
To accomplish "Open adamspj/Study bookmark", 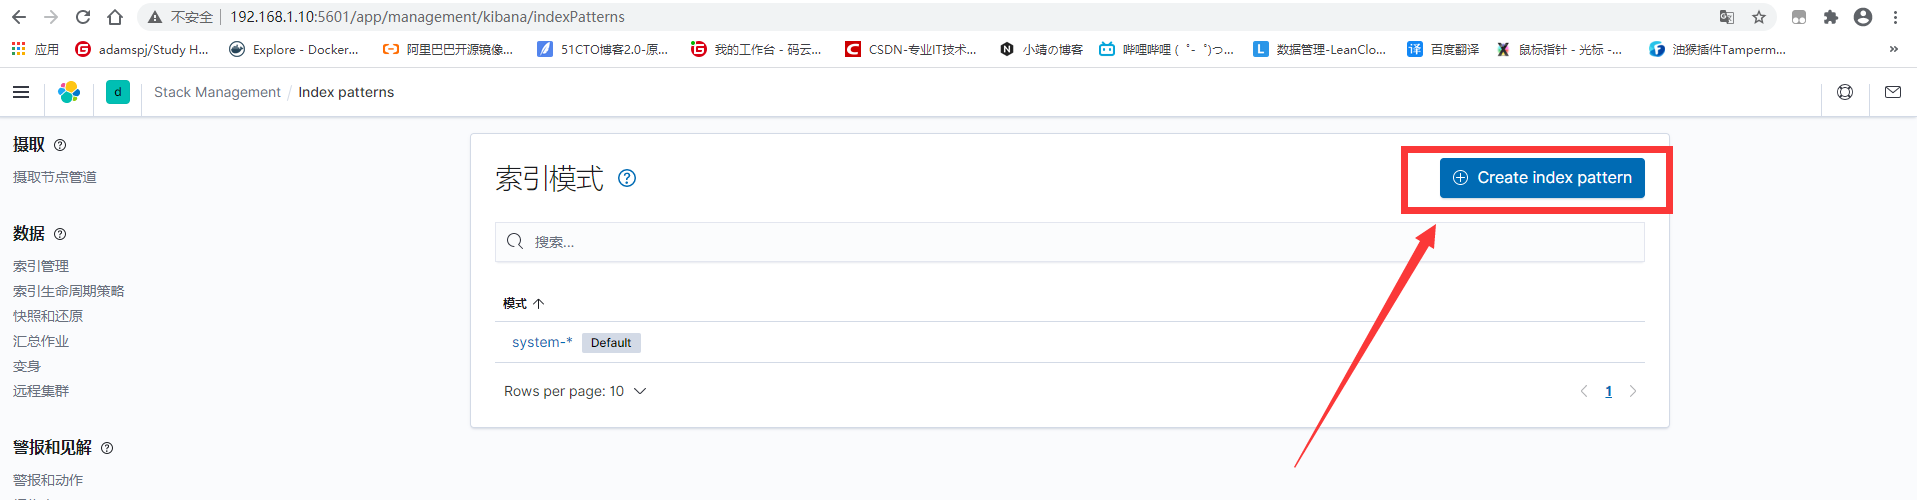I will click(142, 49).
